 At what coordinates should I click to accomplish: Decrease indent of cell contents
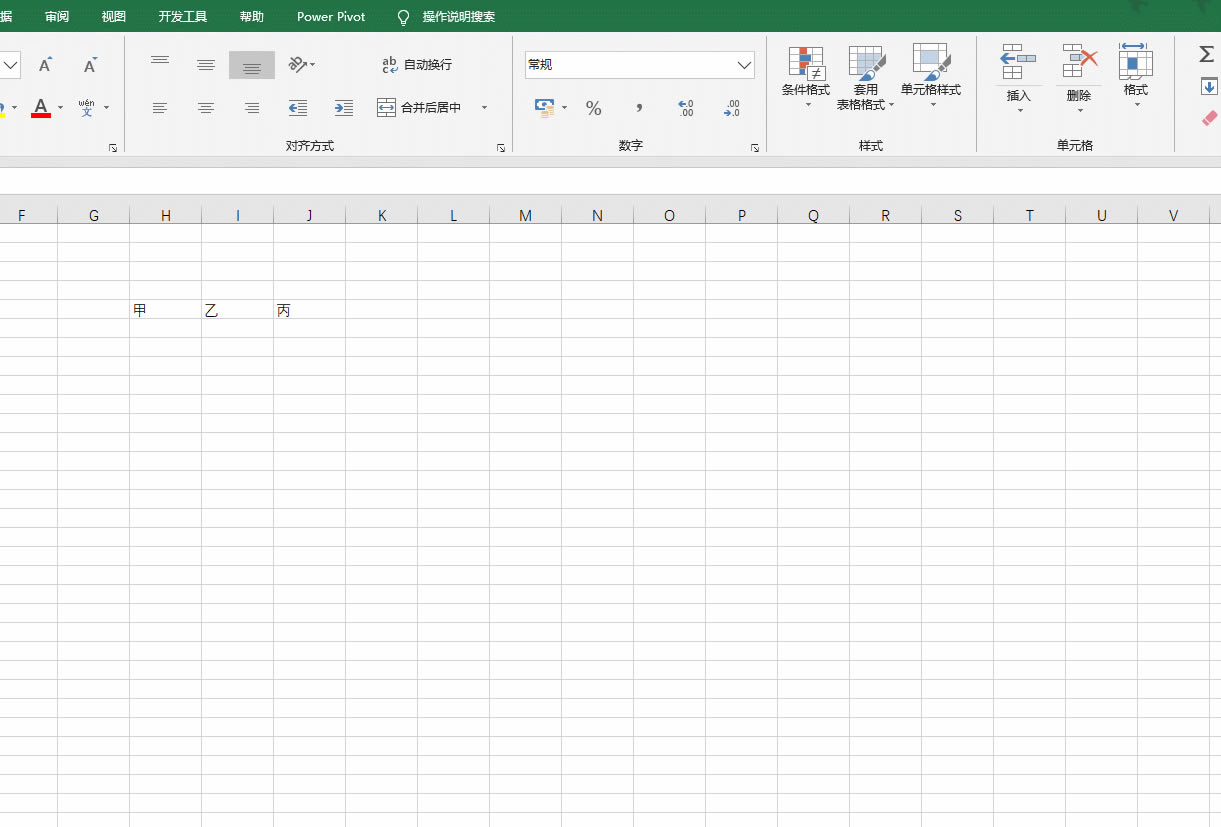[x=298, y=107]
